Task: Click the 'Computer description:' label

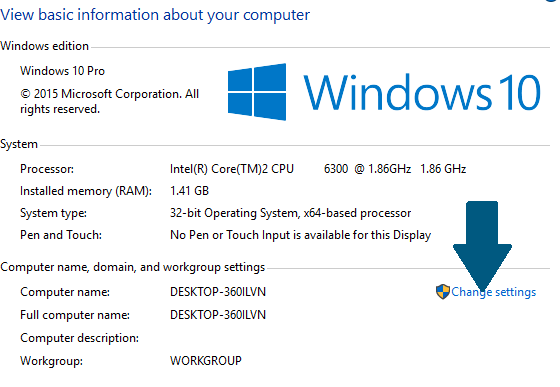Action: [x=80, y=338]
